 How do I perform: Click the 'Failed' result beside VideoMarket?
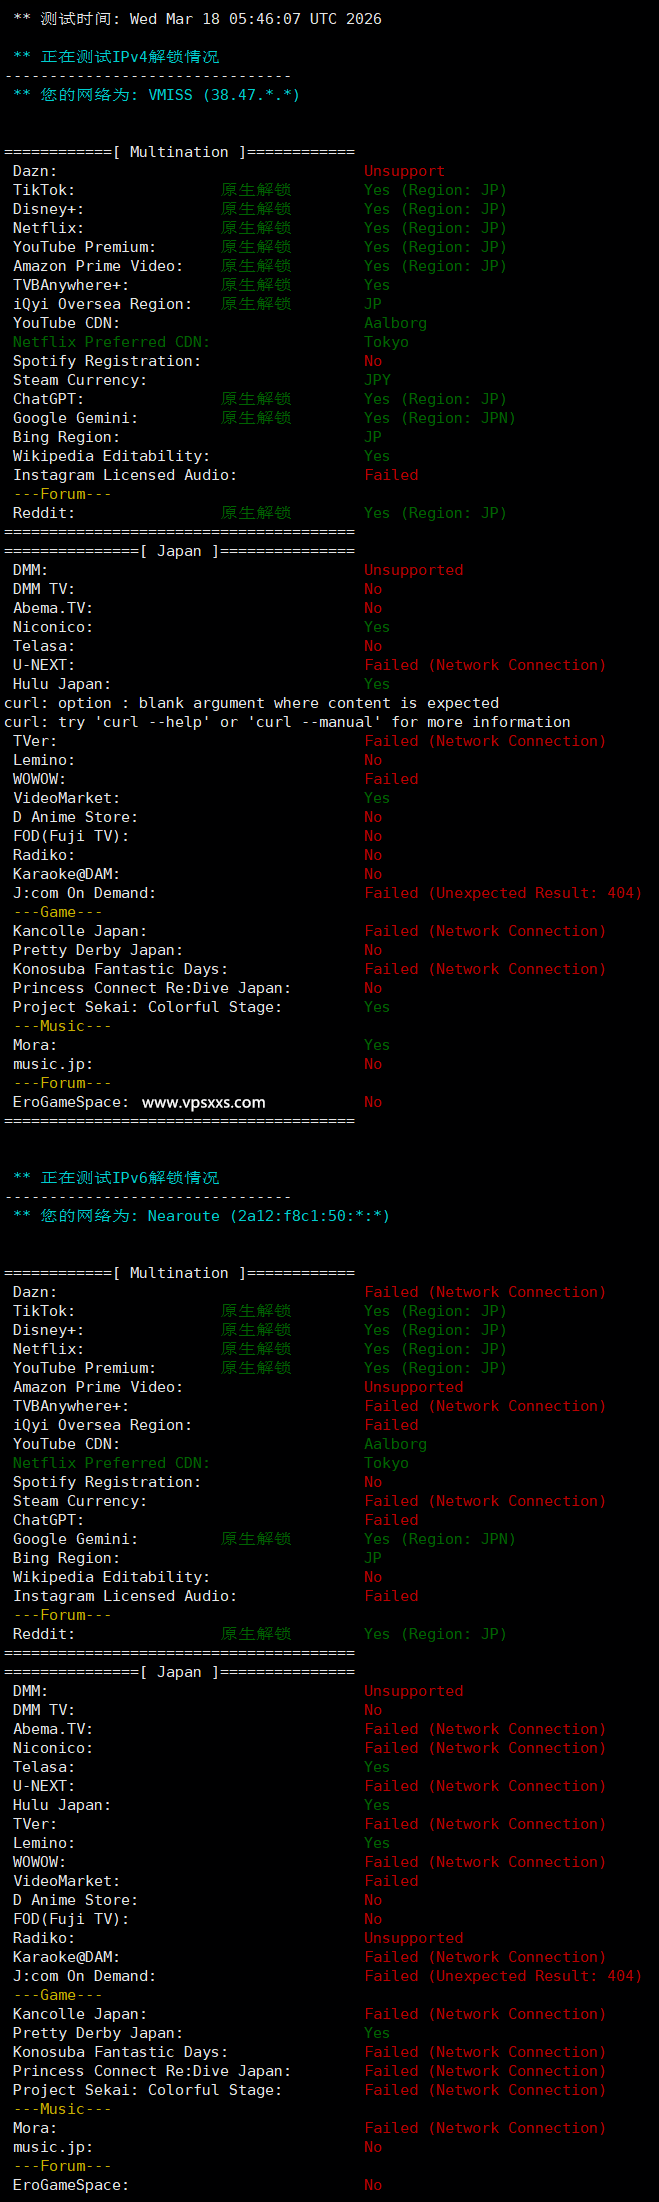click(x=392, y=1881)
